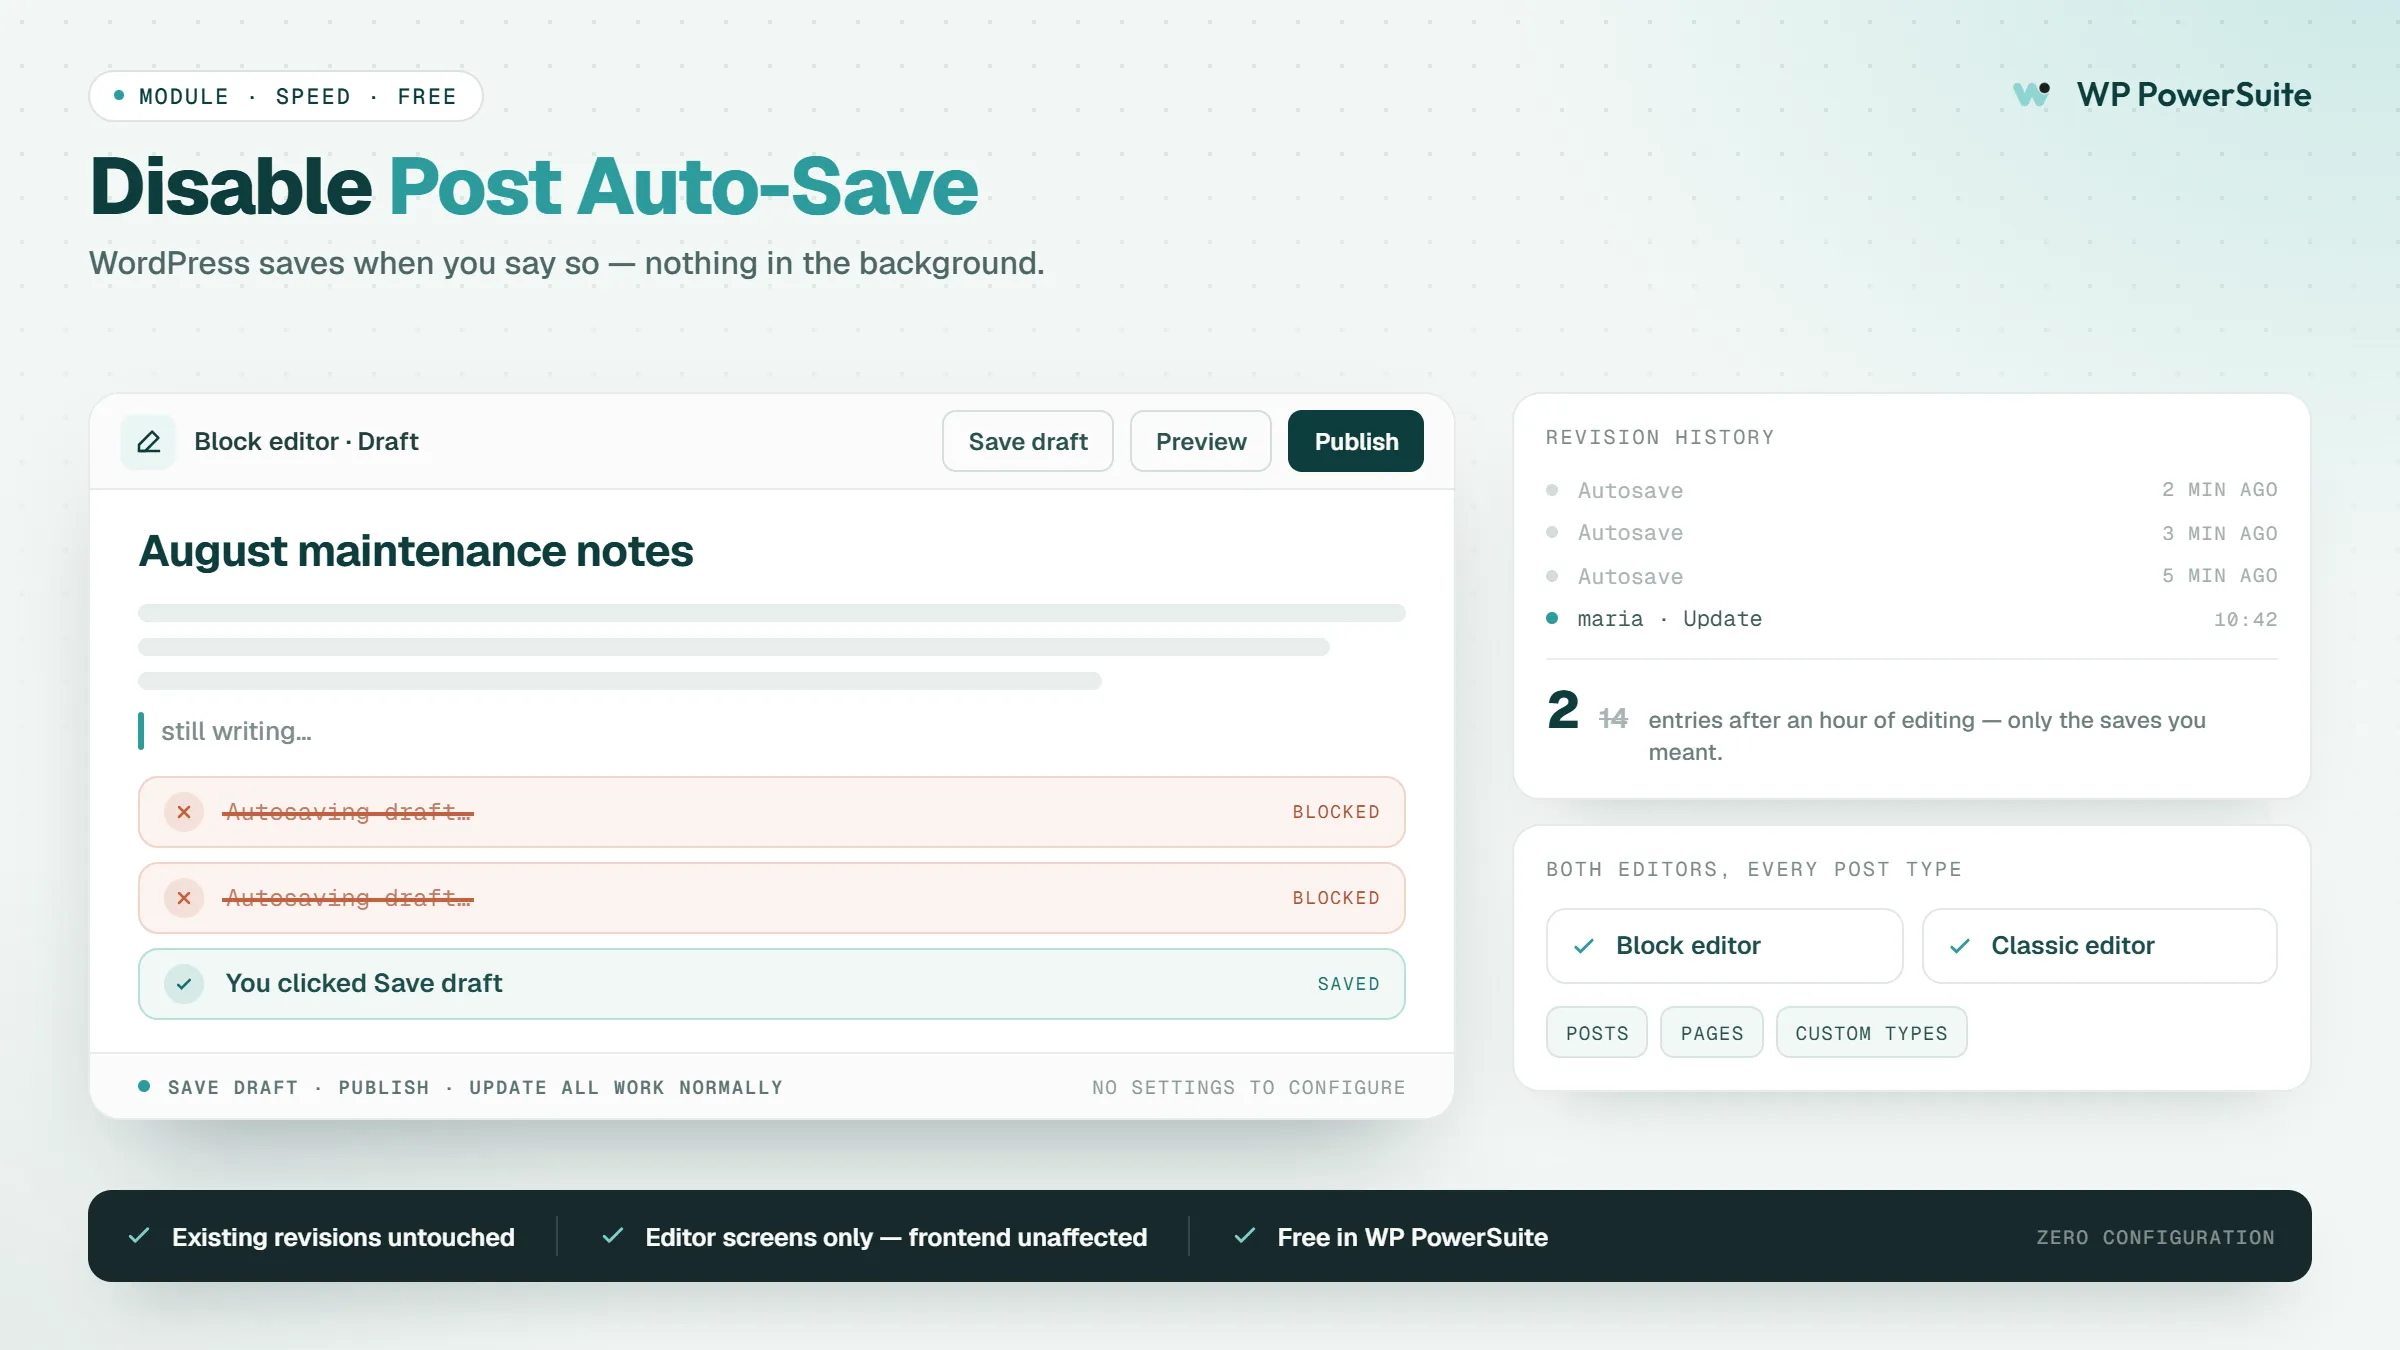Click the large 2 entries count
This screenshot has width=2400, height=1350.
tap(1563, 710)
